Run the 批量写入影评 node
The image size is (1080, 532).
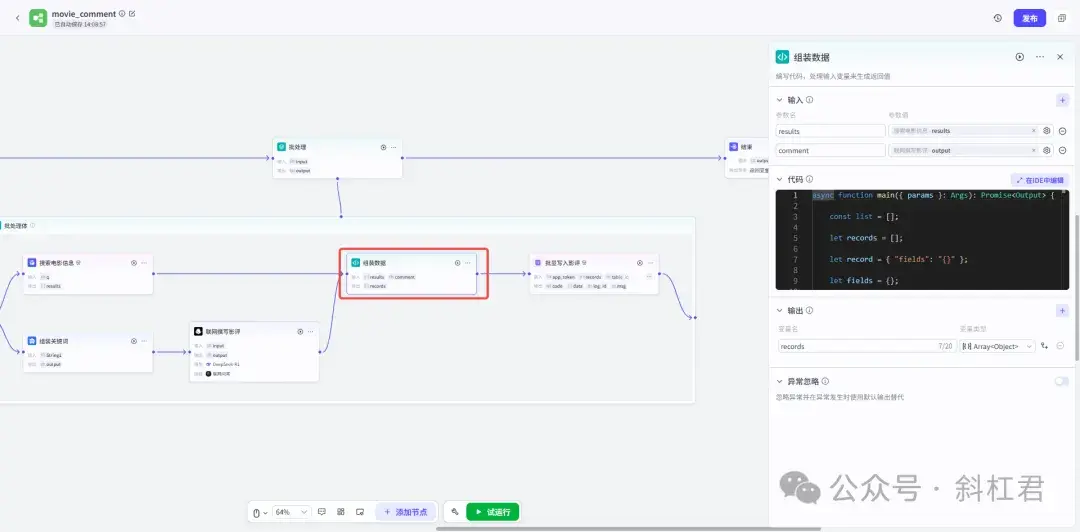click(639, 263)
